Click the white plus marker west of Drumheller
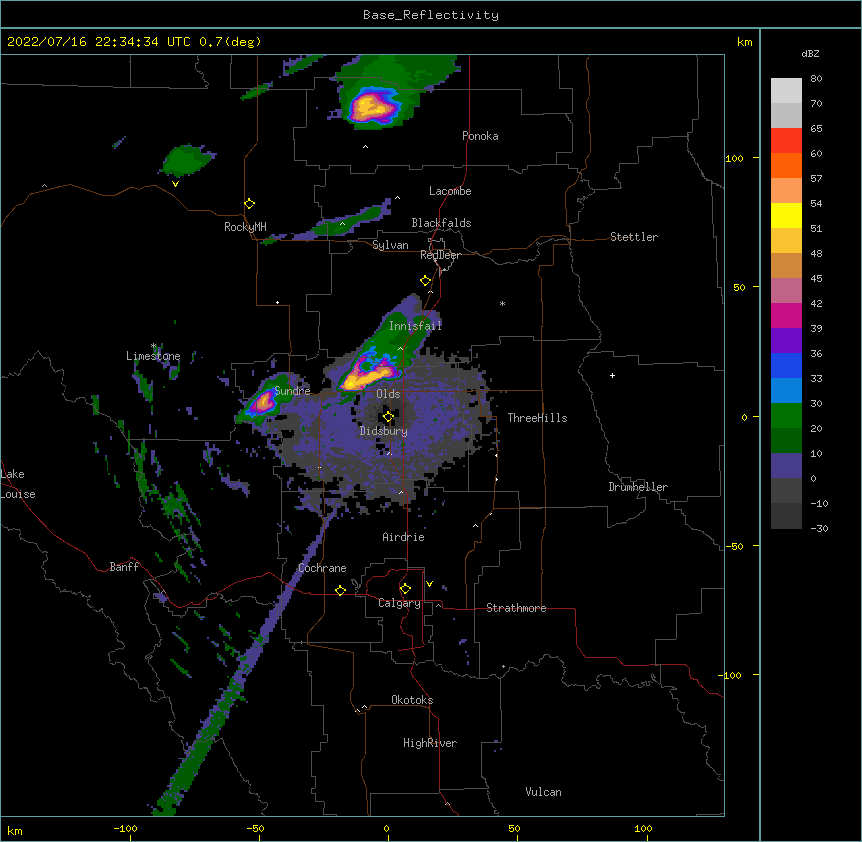The width and height of the screenshot is (862, 842). coord(612,375)
